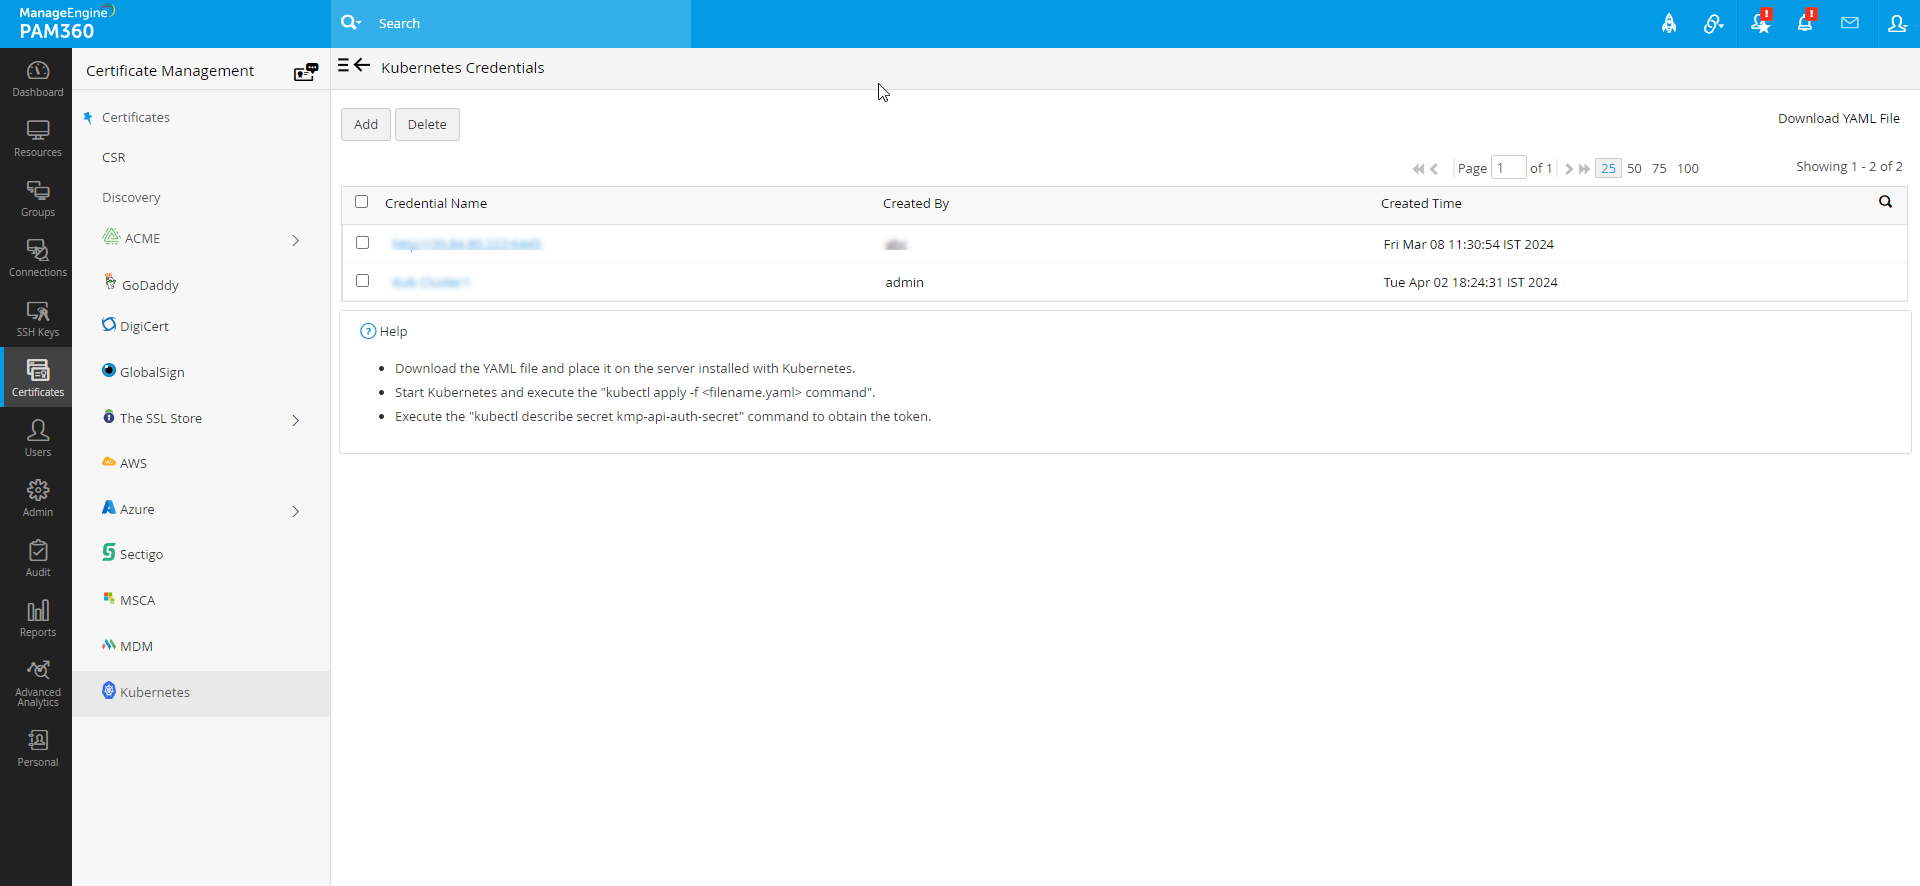Open Discovery menu item
The image size is (1920, 886).
131,198
